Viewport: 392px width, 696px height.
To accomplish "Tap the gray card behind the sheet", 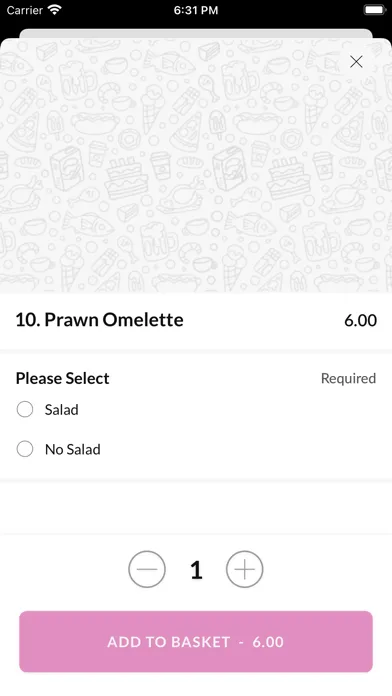I will pos(196,33).
